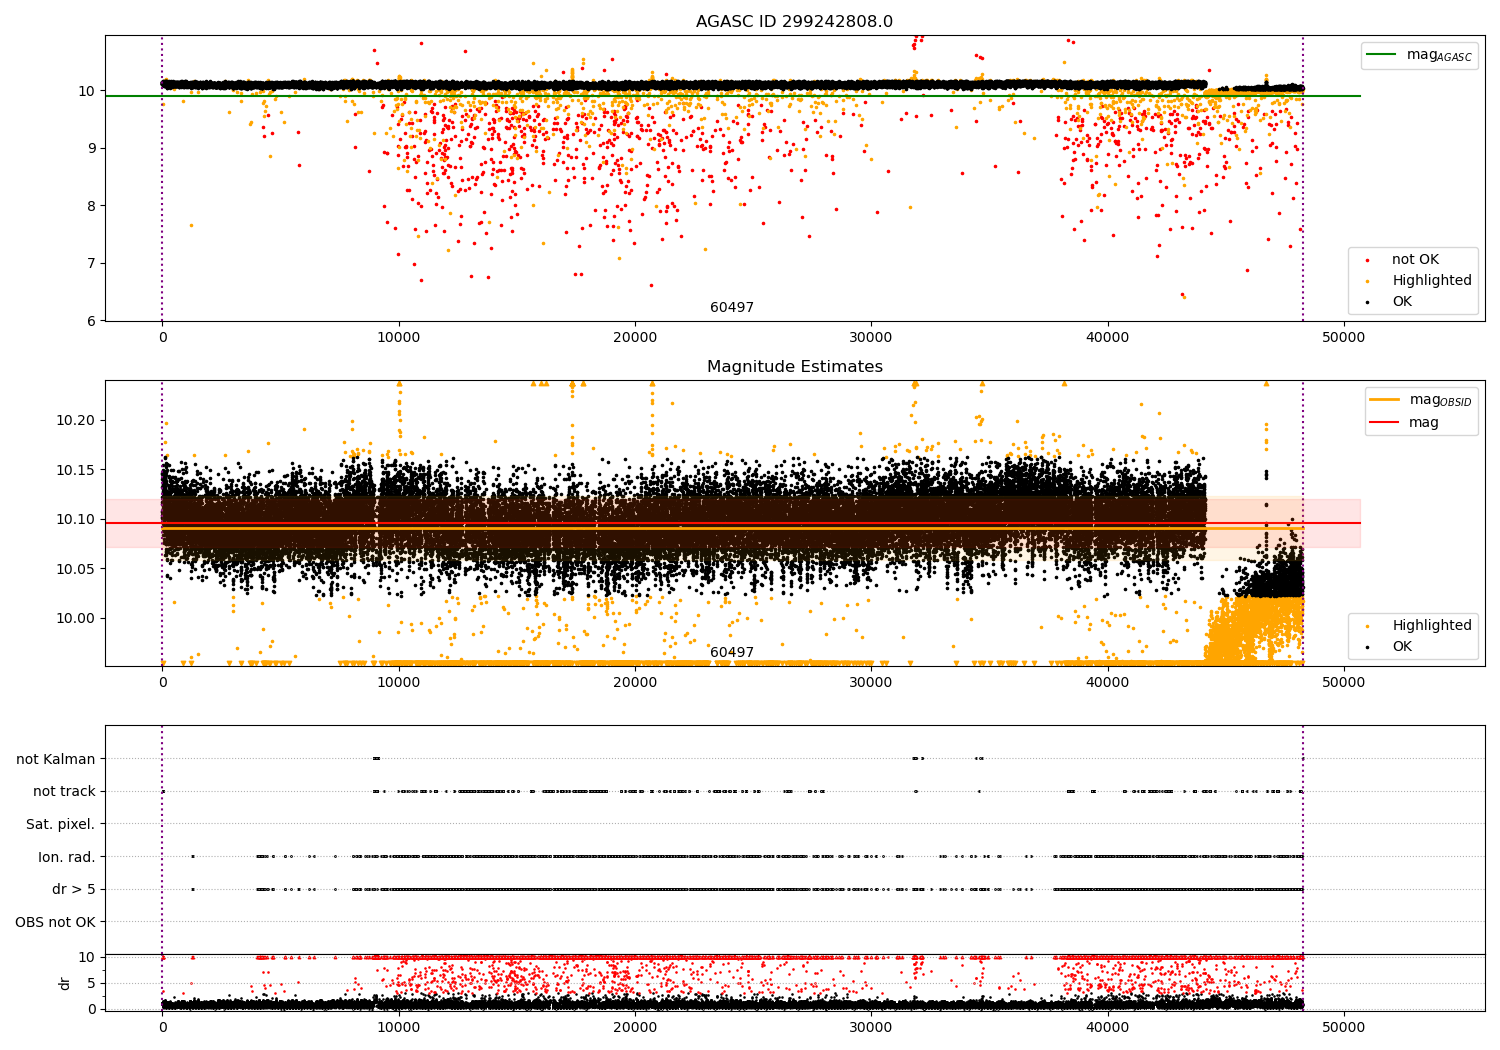
Task: Click the 'Magnitude Estimates' plot title
Action: coord(794,367)
